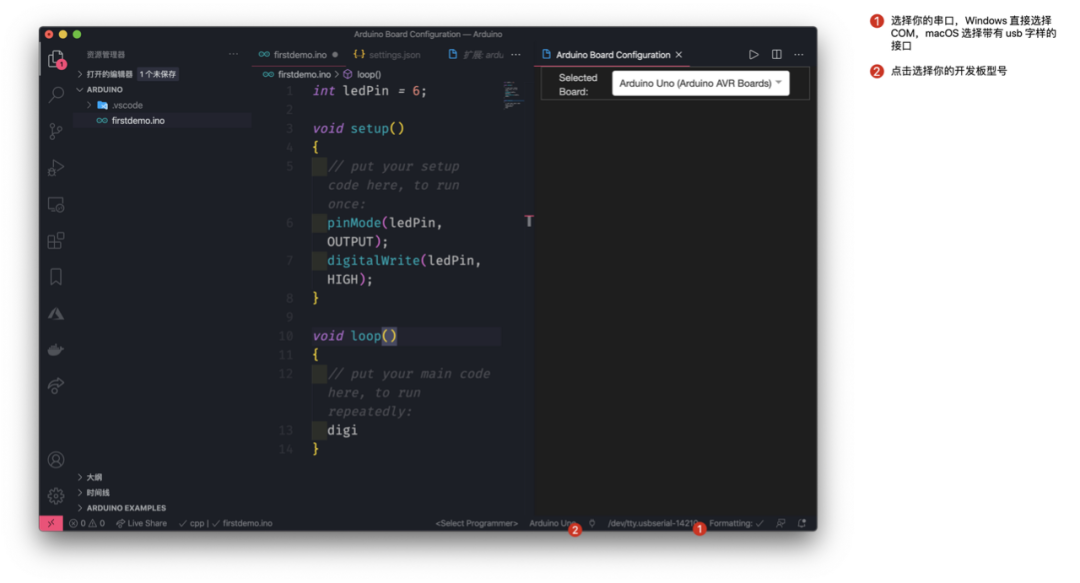Click Select Programmer in the status bar
This screenshot has height=583, width=1080.
point(477,523)
